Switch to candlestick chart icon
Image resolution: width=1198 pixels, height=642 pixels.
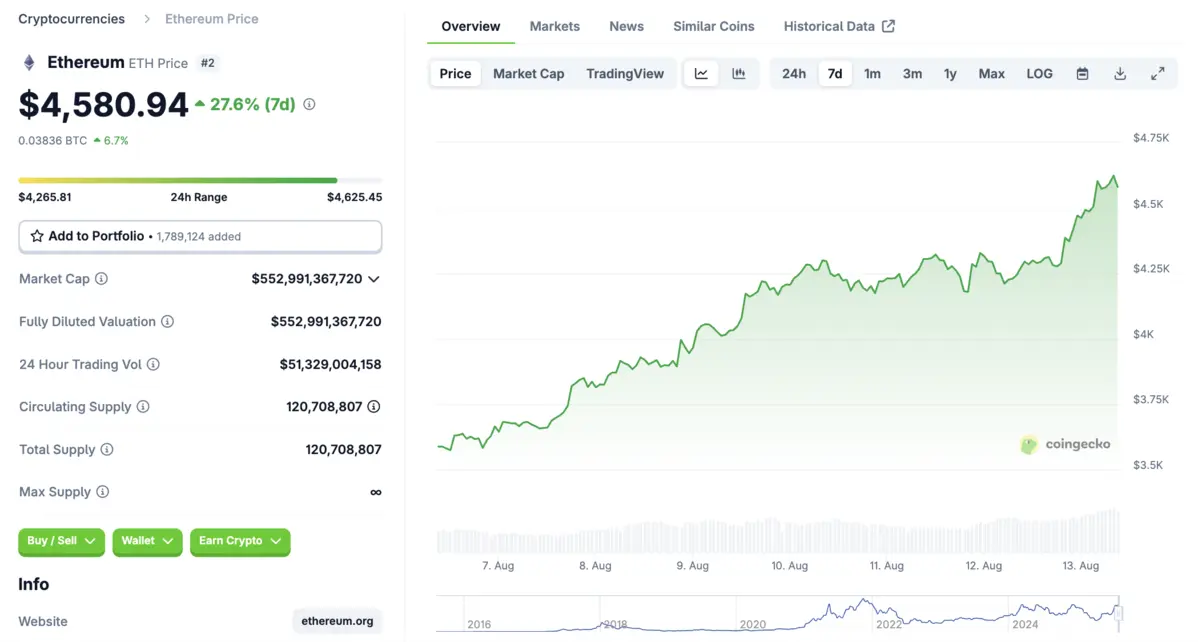coord(737,73)
